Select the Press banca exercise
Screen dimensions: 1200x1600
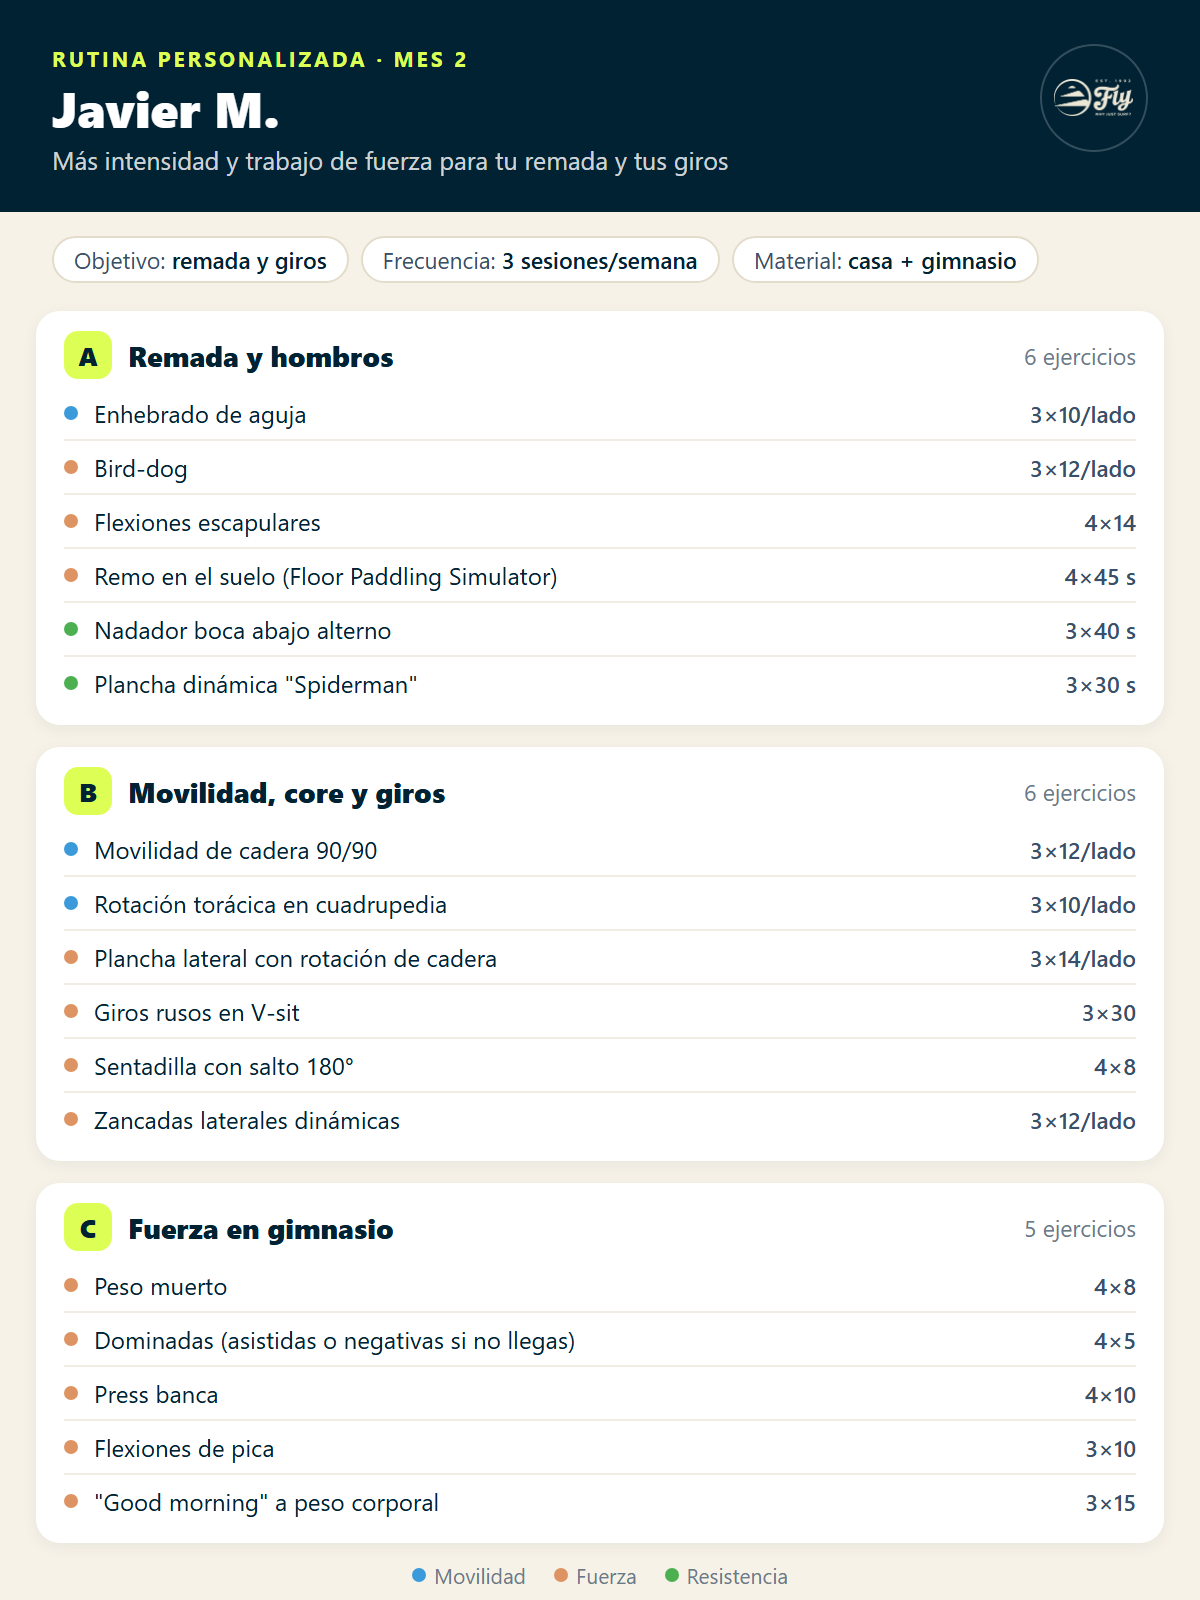click(600, 1394)
